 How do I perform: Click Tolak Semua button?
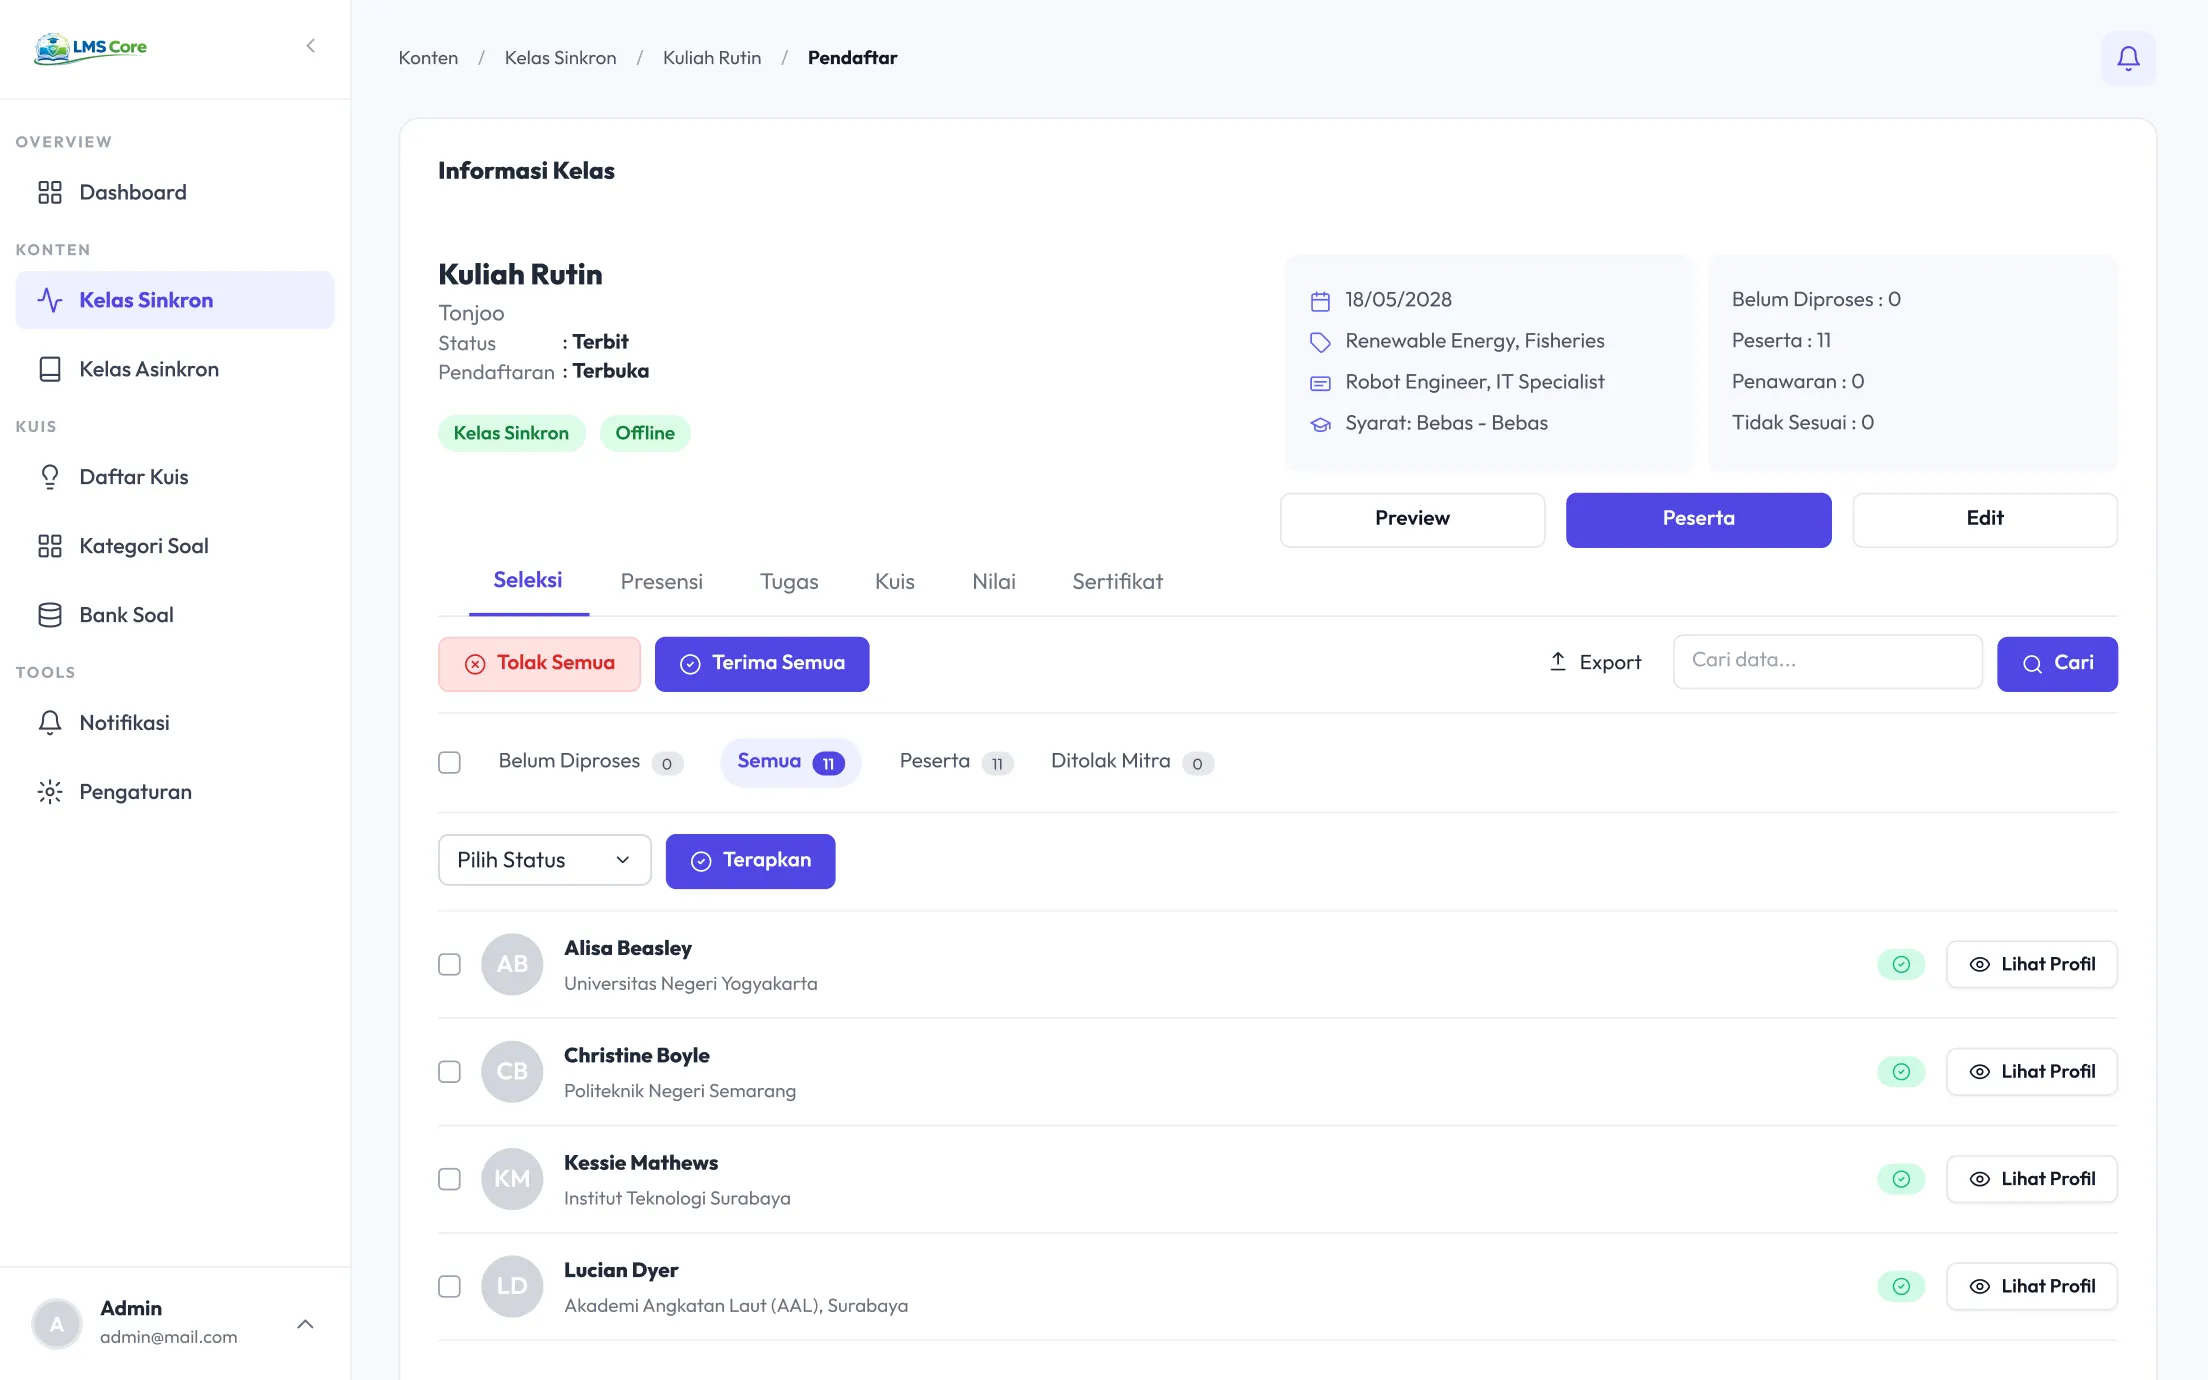539,664
